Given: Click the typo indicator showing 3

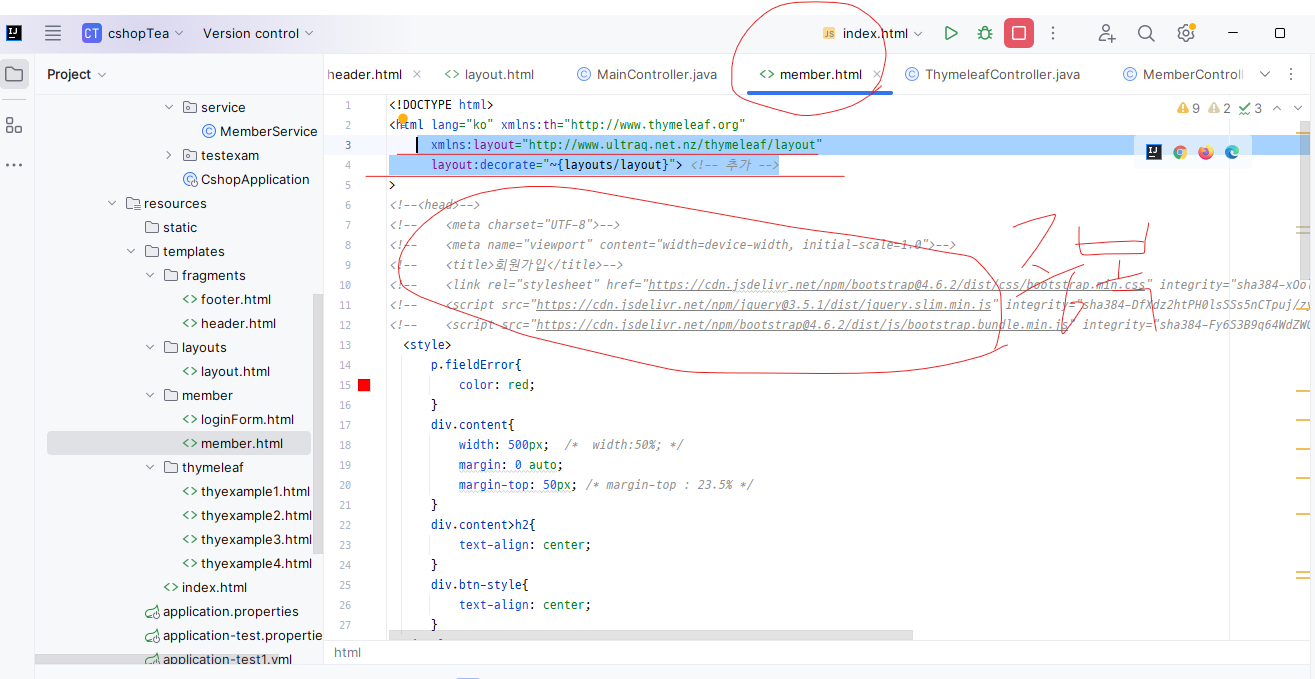Looking at the screenshot, I should (x=1251, y=108).
